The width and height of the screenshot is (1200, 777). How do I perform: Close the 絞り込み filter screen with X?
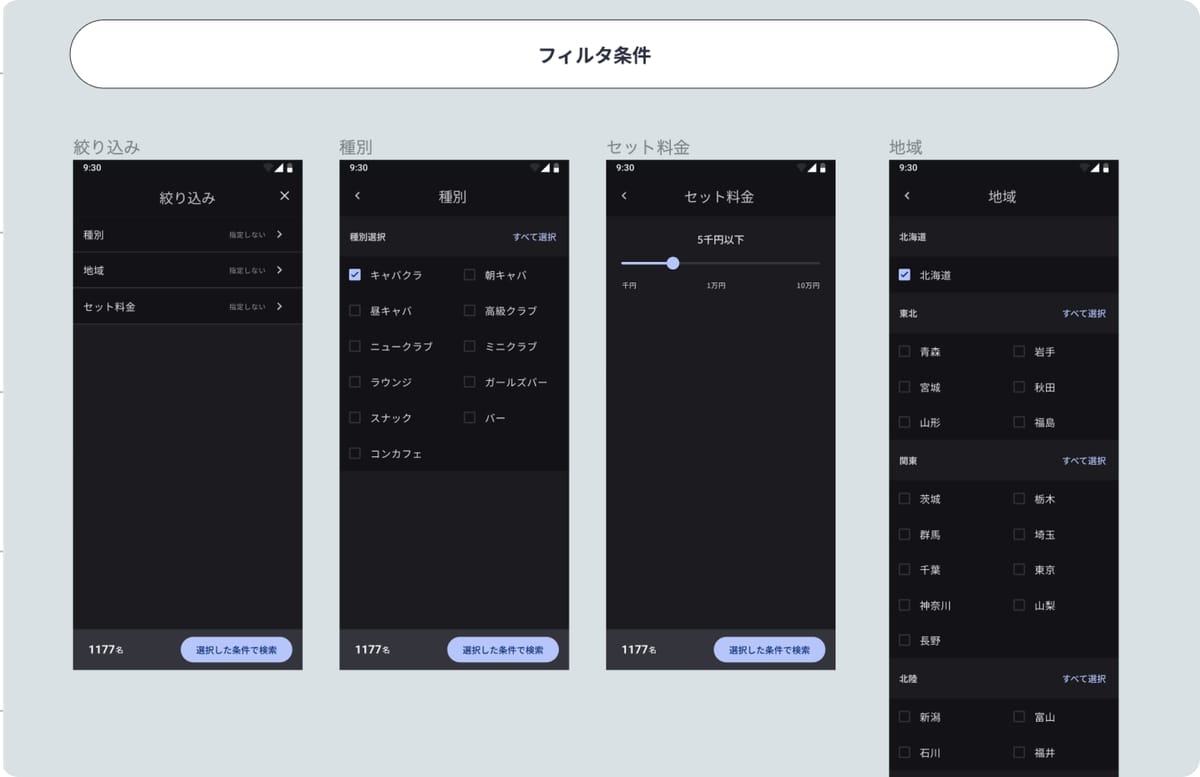point(284,196)
